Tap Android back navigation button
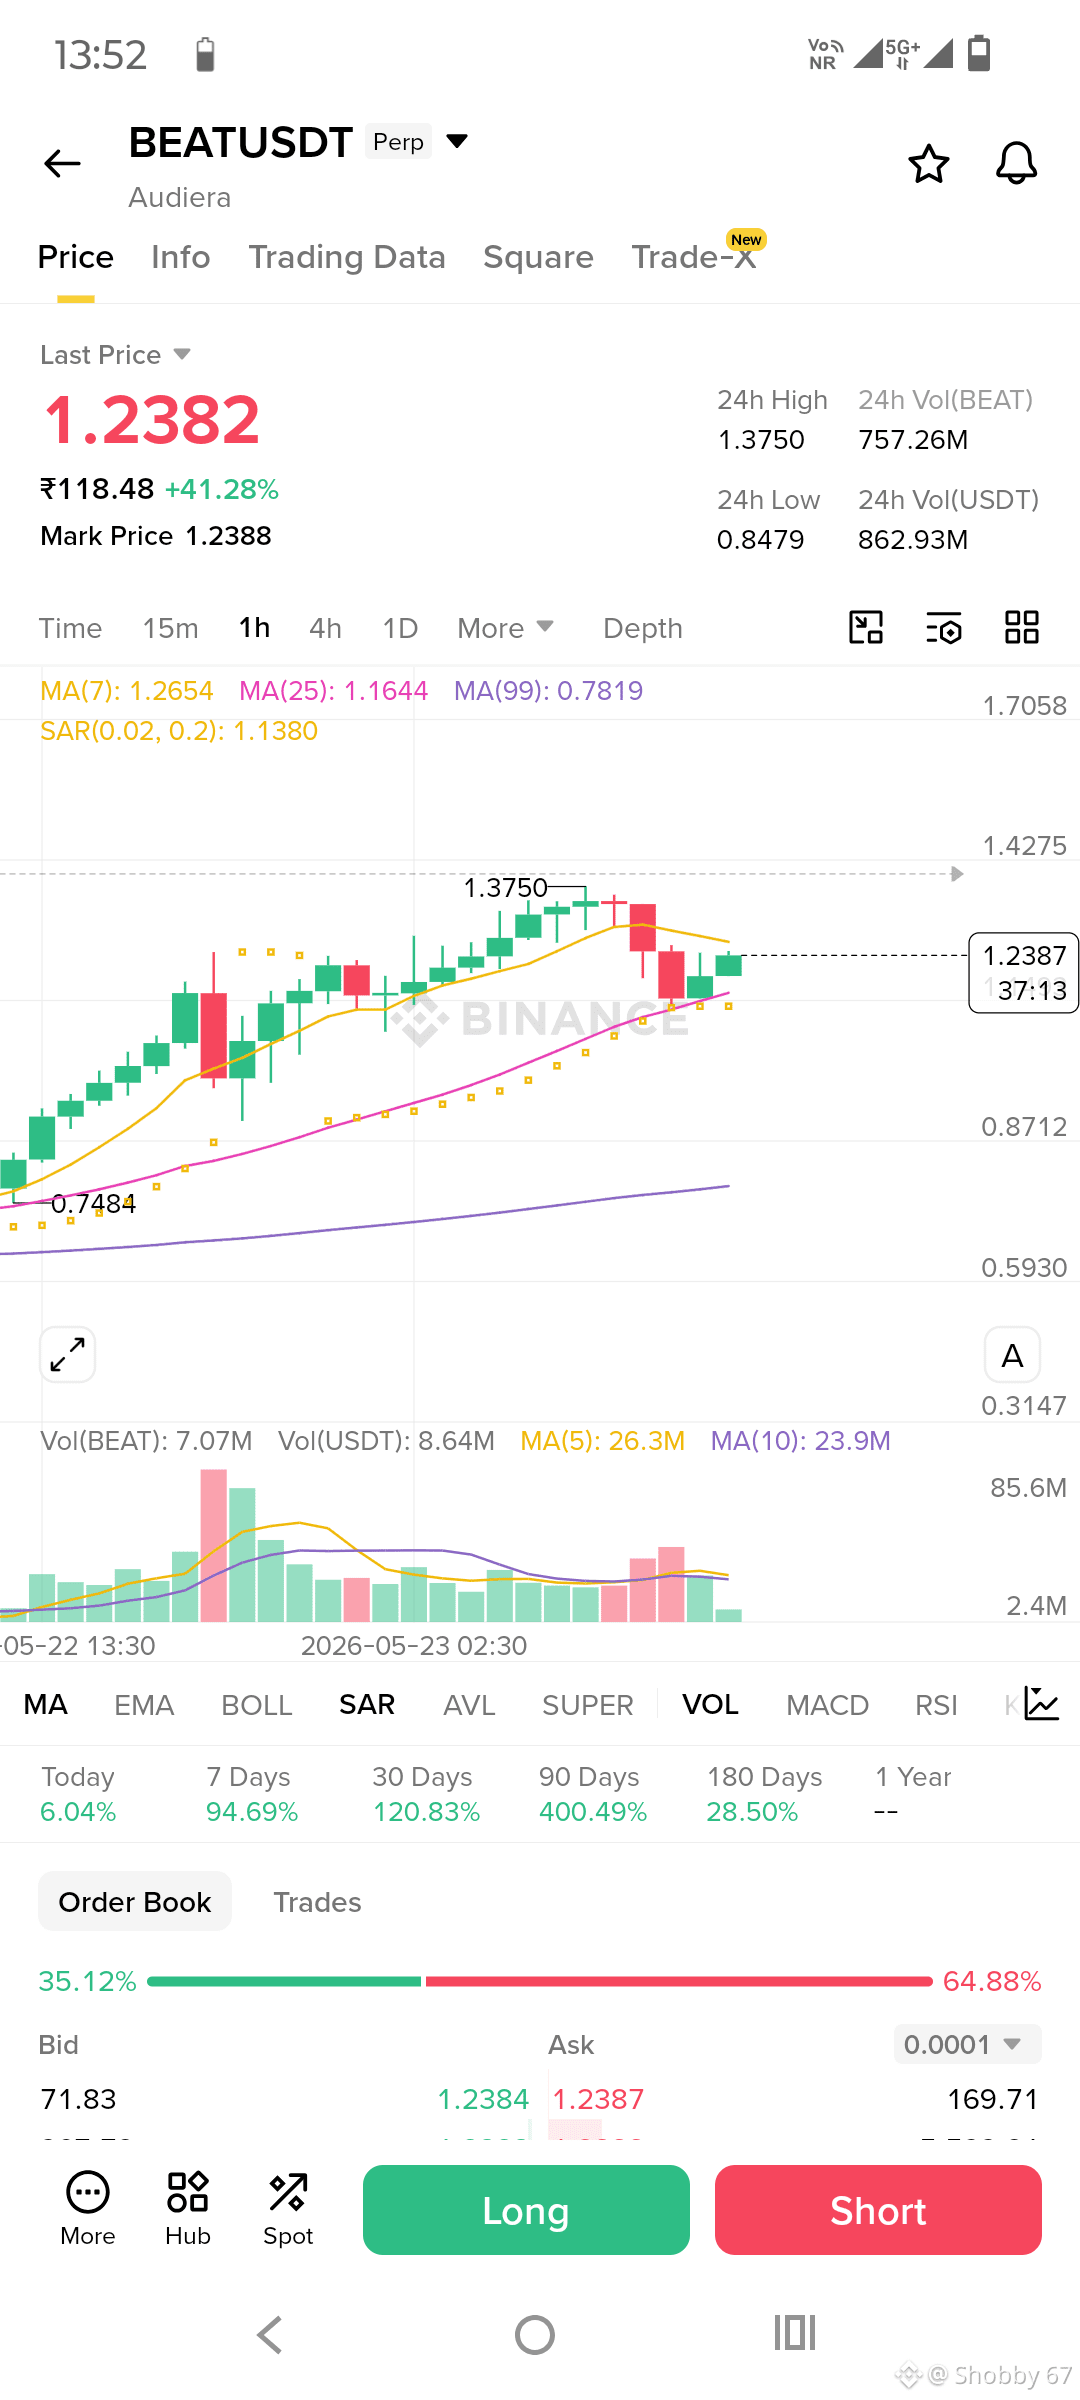Image resolution: width=1080 pixels, height=2400 pixels. click(270, 2335)
